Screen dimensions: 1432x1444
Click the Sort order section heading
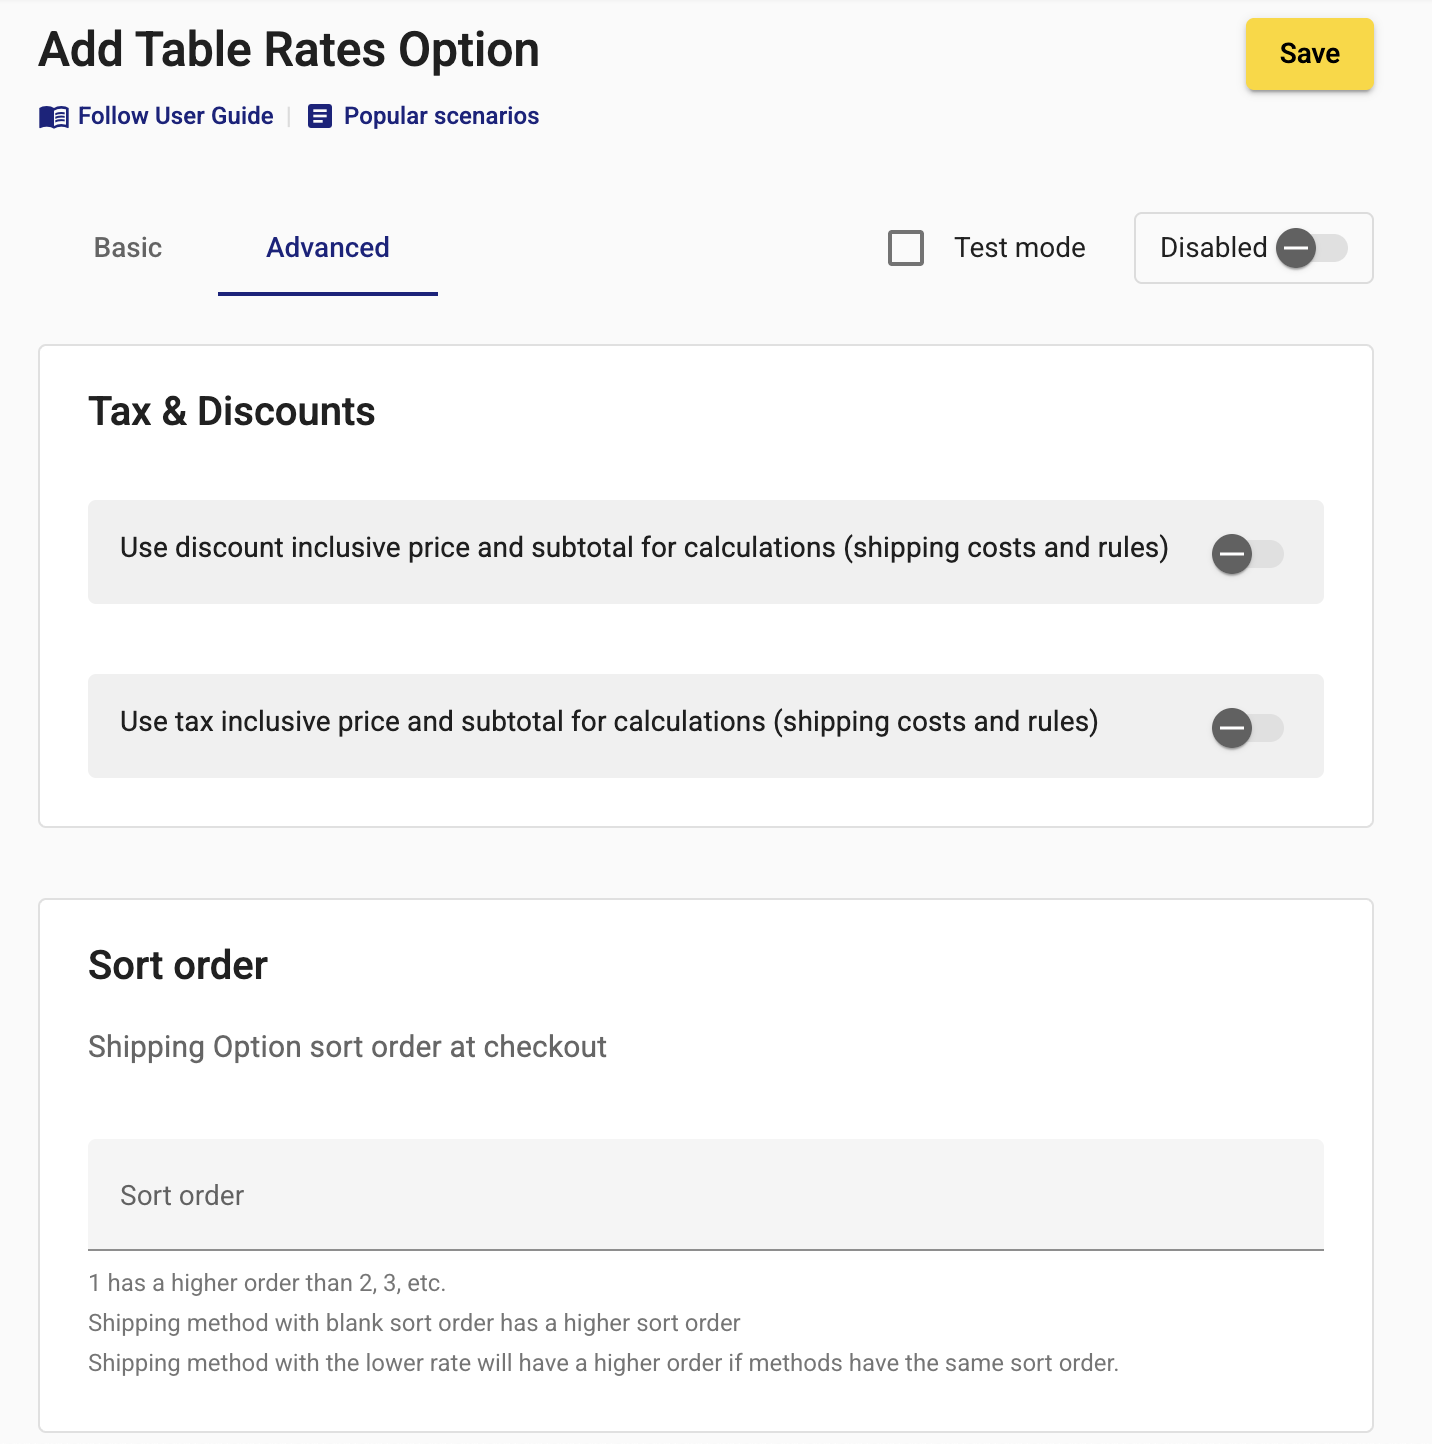(x=178, y=966)
